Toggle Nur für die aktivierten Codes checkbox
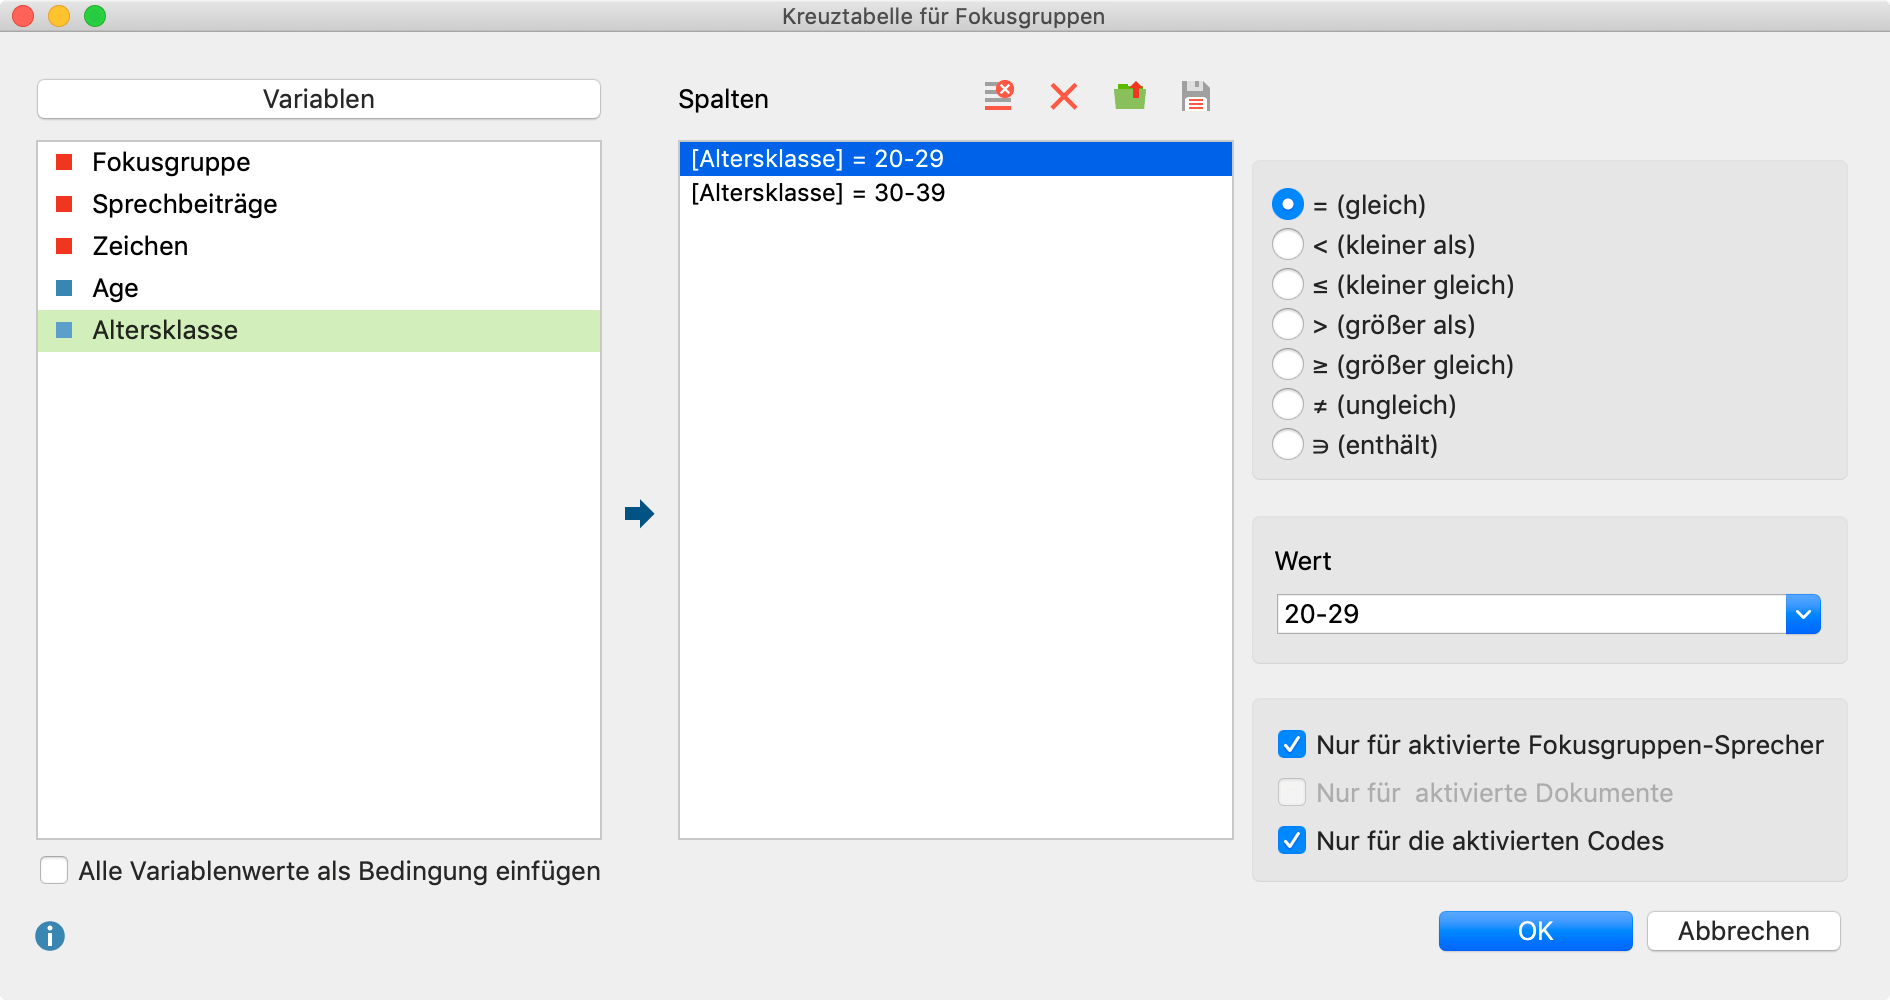Image resolution: width=1890 pixels, height=1000 pixels. coord(1292,840)
